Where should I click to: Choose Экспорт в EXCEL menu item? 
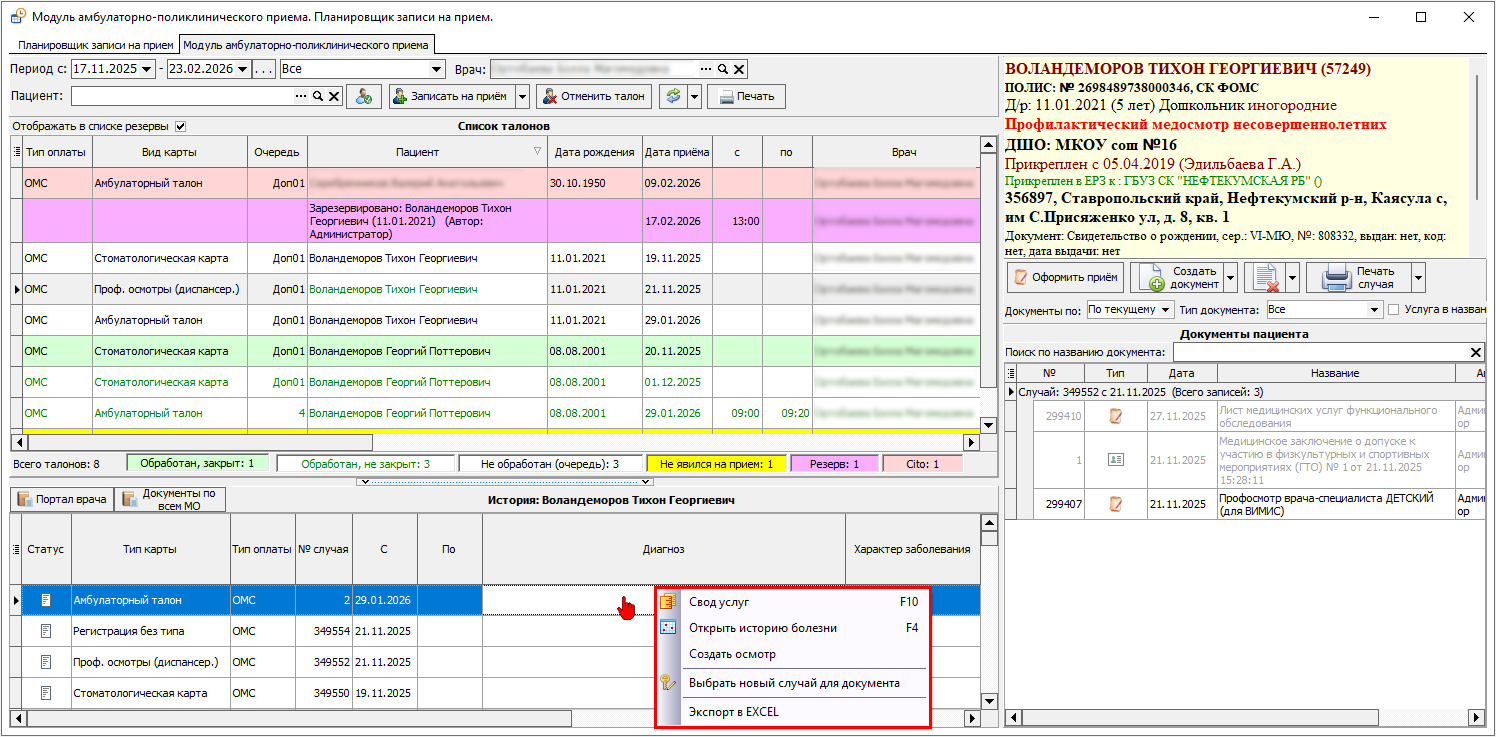[x=733, y=712]
